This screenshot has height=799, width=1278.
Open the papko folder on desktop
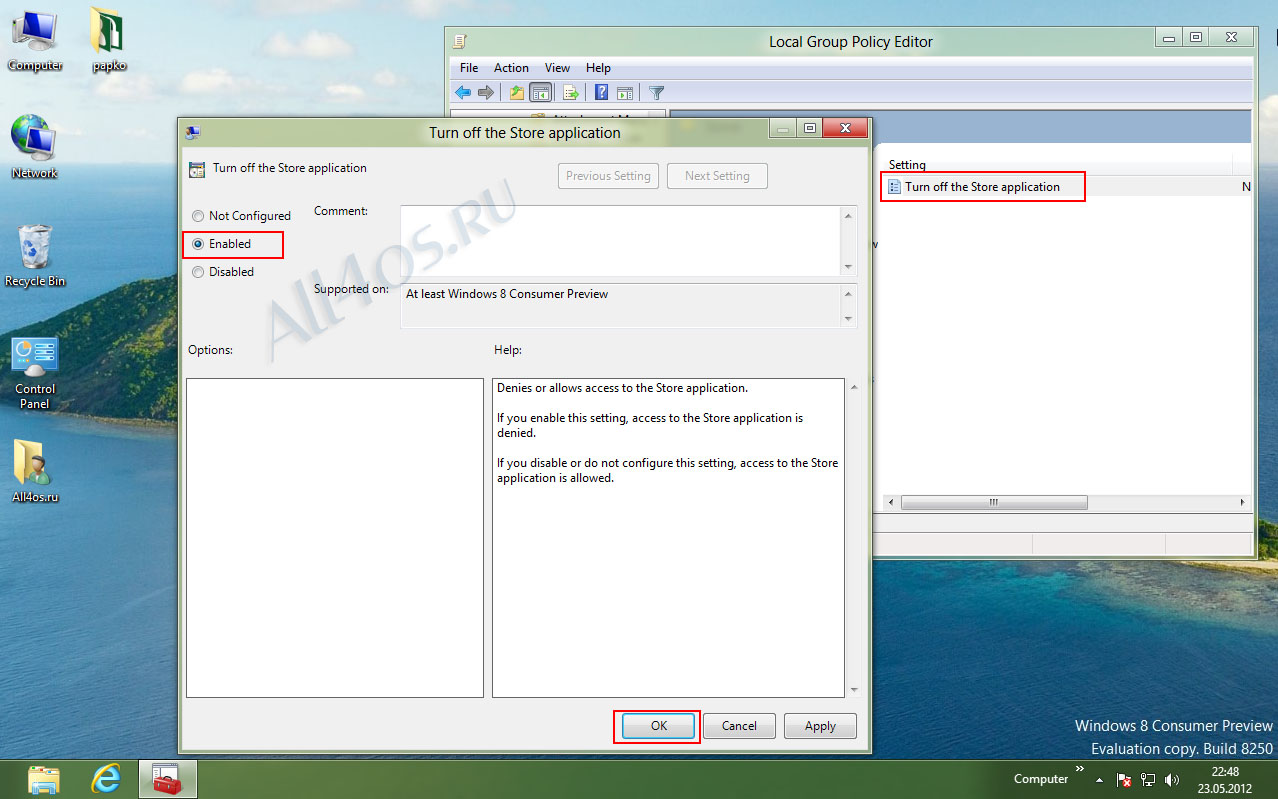click(107, 40)
